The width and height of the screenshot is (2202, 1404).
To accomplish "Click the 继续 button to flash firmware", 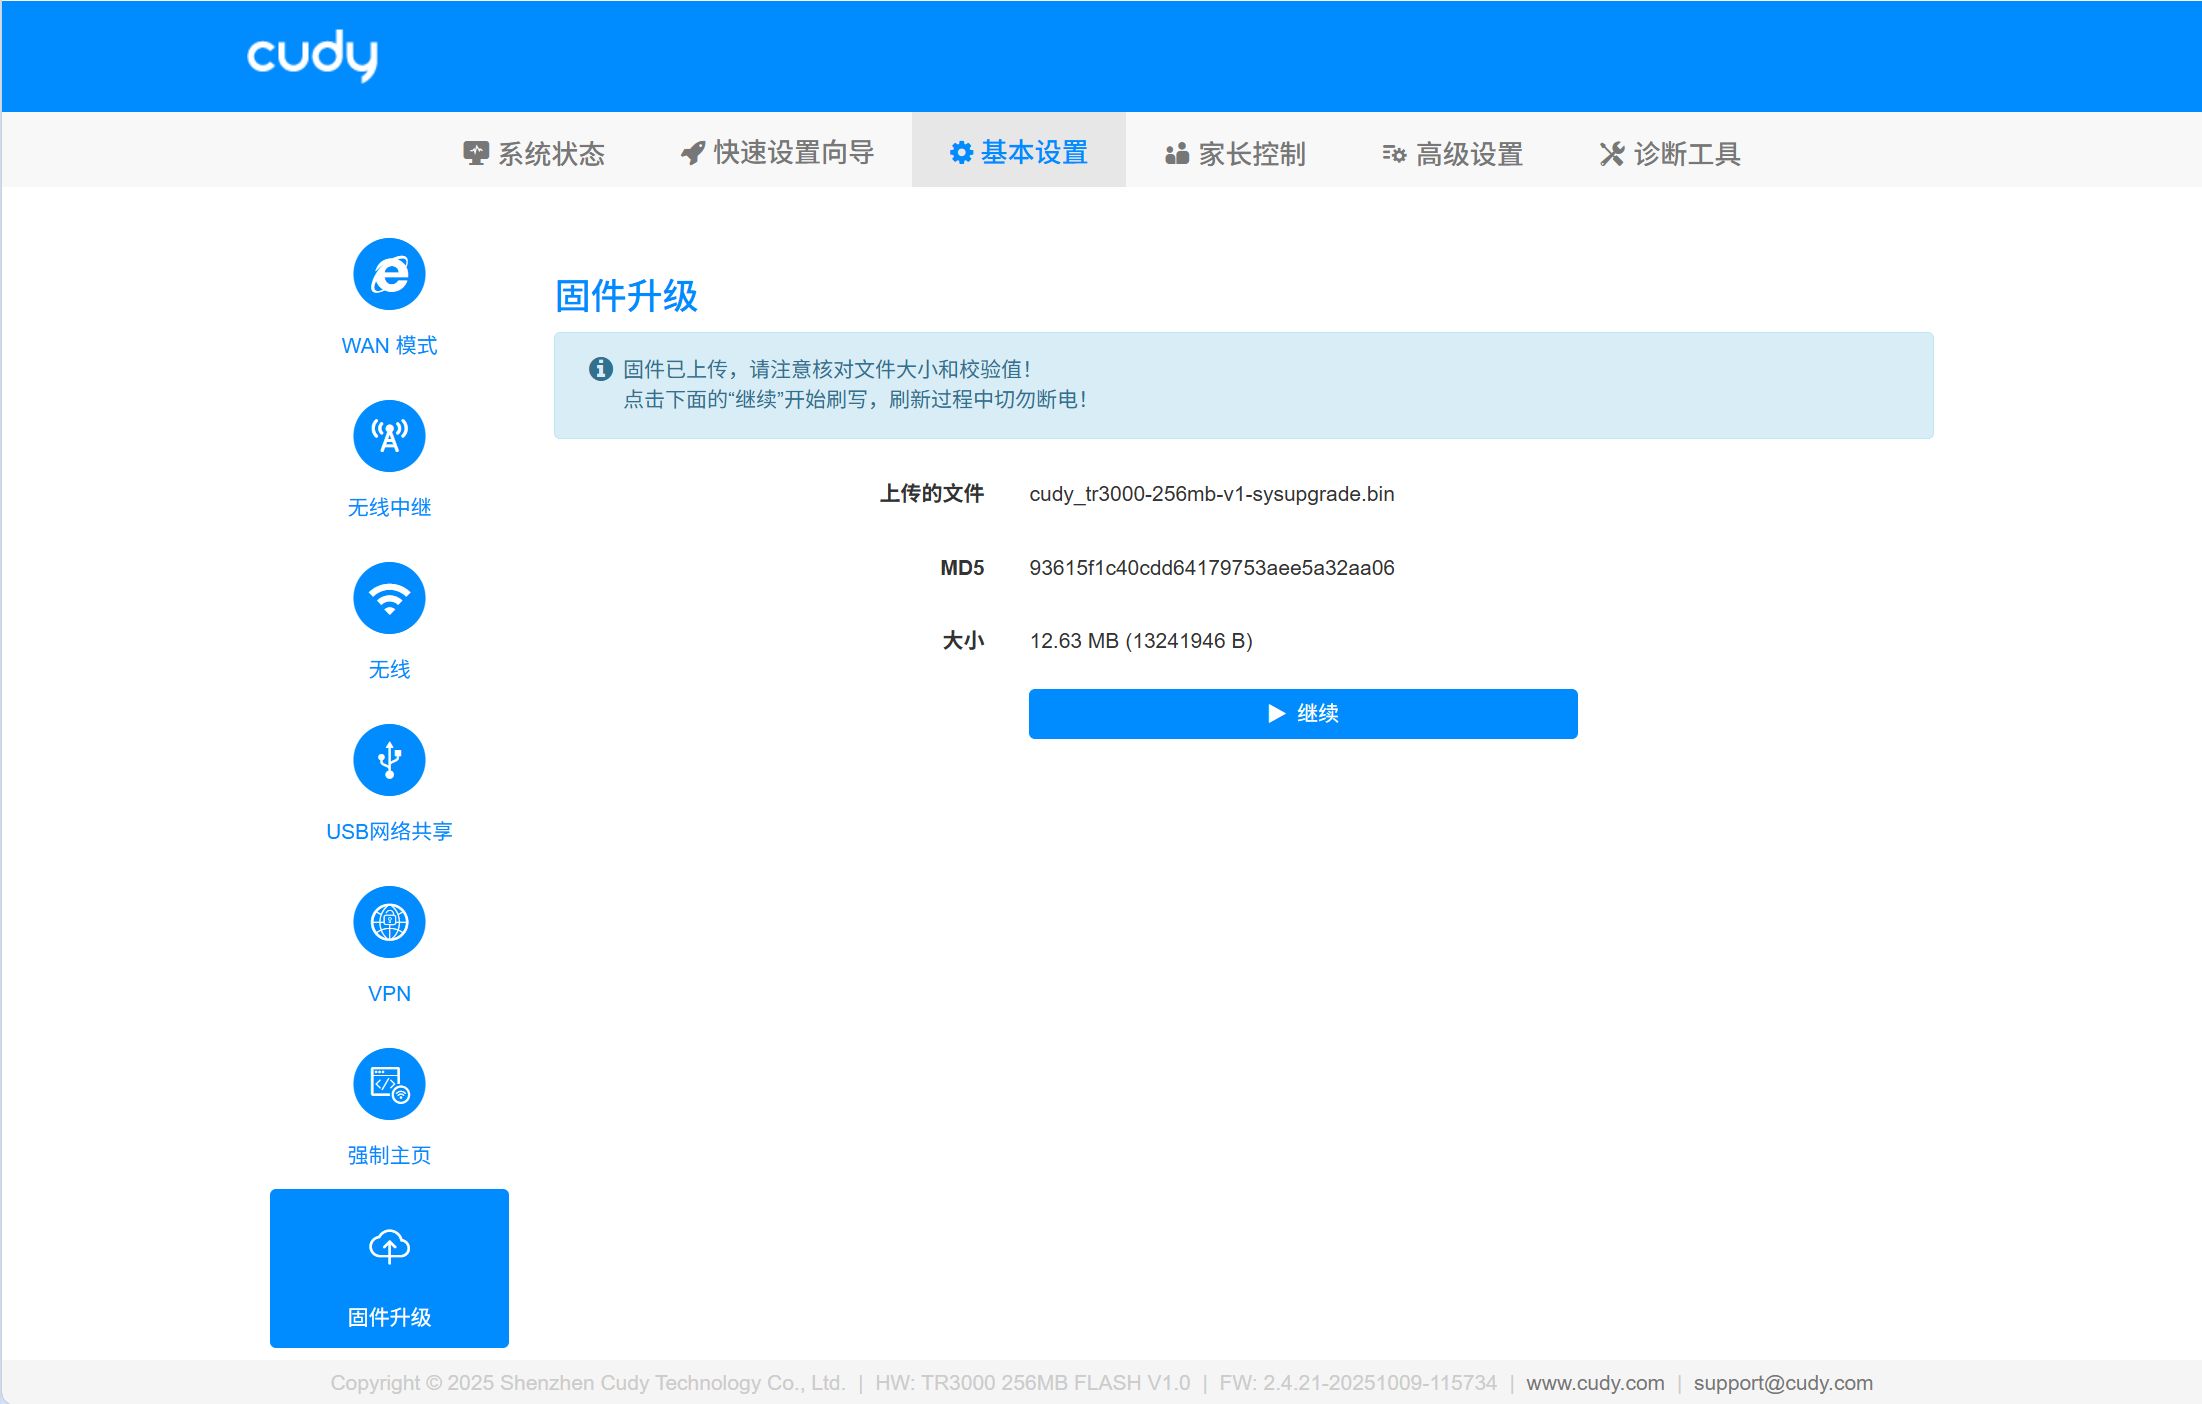I will [x=1303, y=714].
